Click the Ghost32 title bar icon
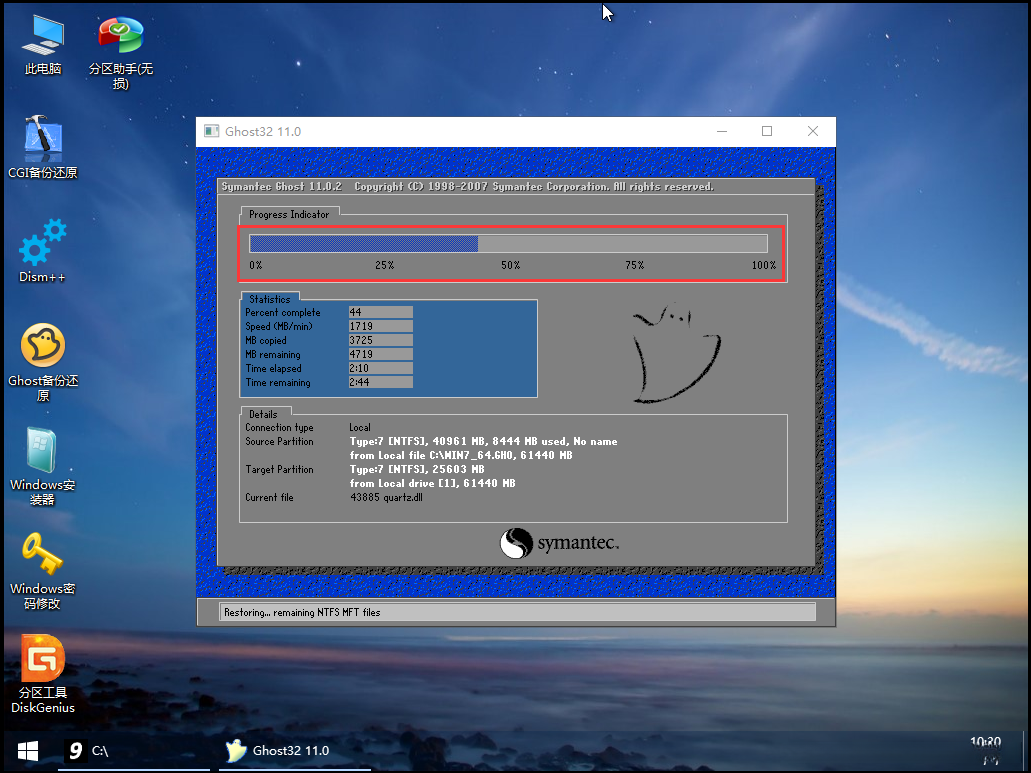The height and width of the screenshot is (773, 1031). [x=211, y=131]
